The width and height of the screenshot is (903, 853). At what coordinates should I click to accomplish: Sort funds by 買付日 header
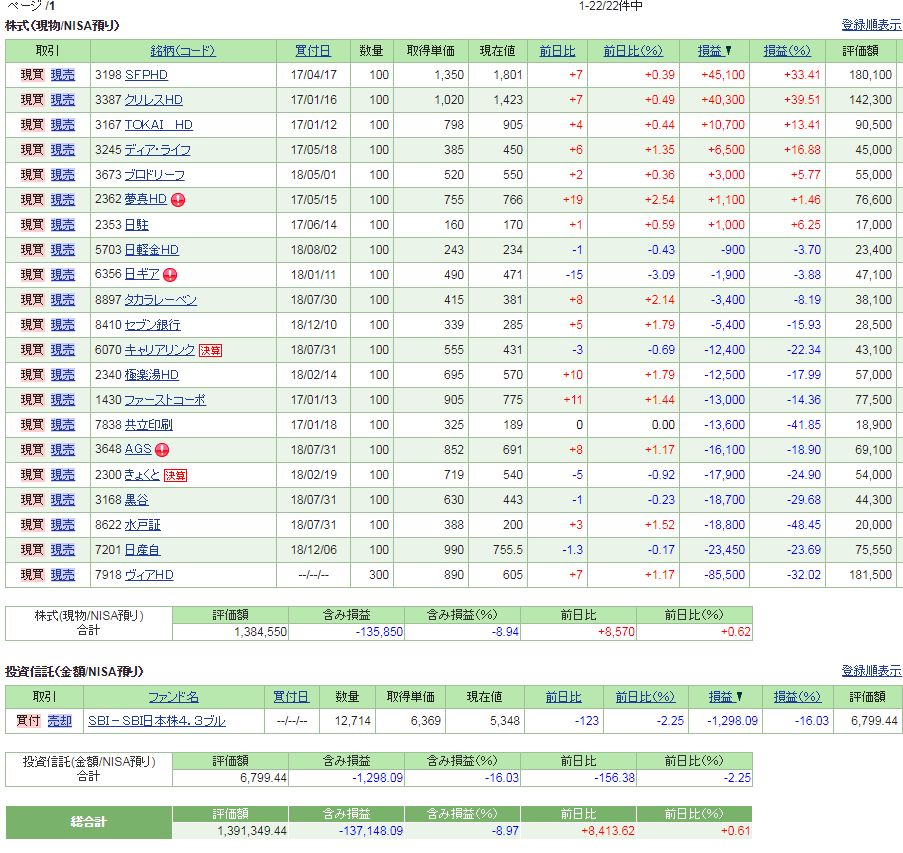click(291, 697)
